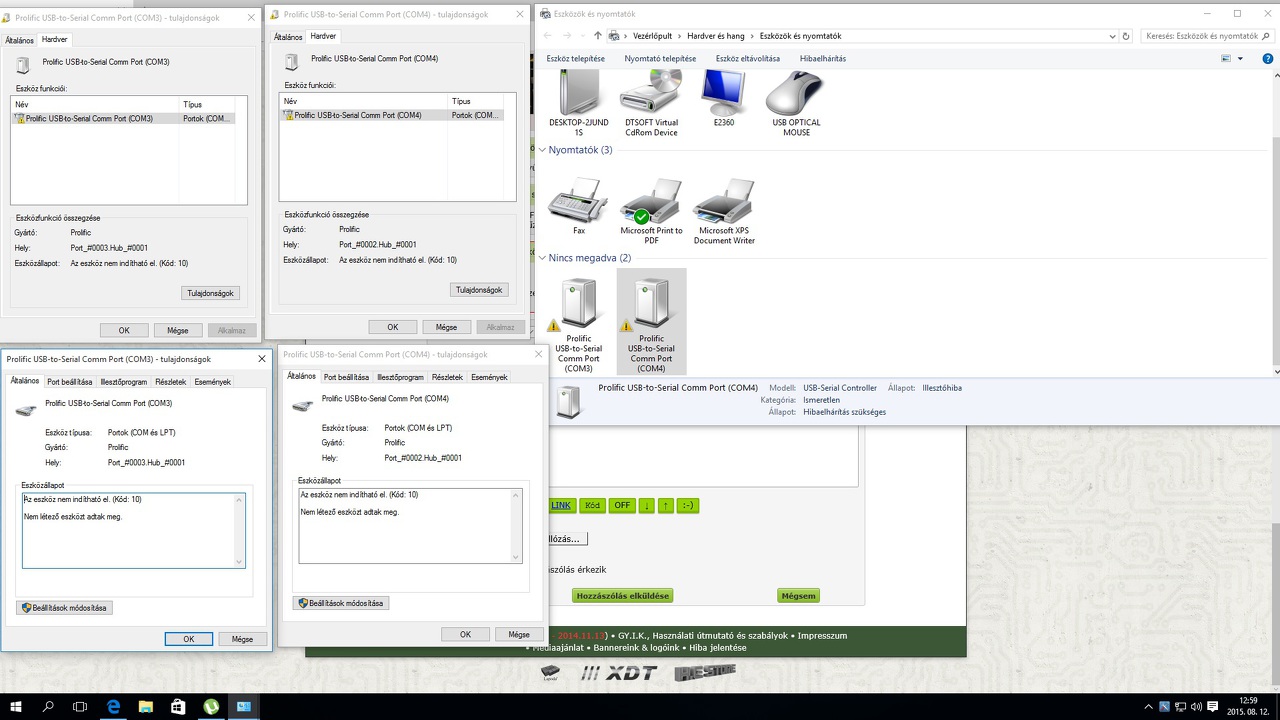Select Microsoft XPS Document Writer printer
This screenshot has height=720, width=1280.
[724, 212]
